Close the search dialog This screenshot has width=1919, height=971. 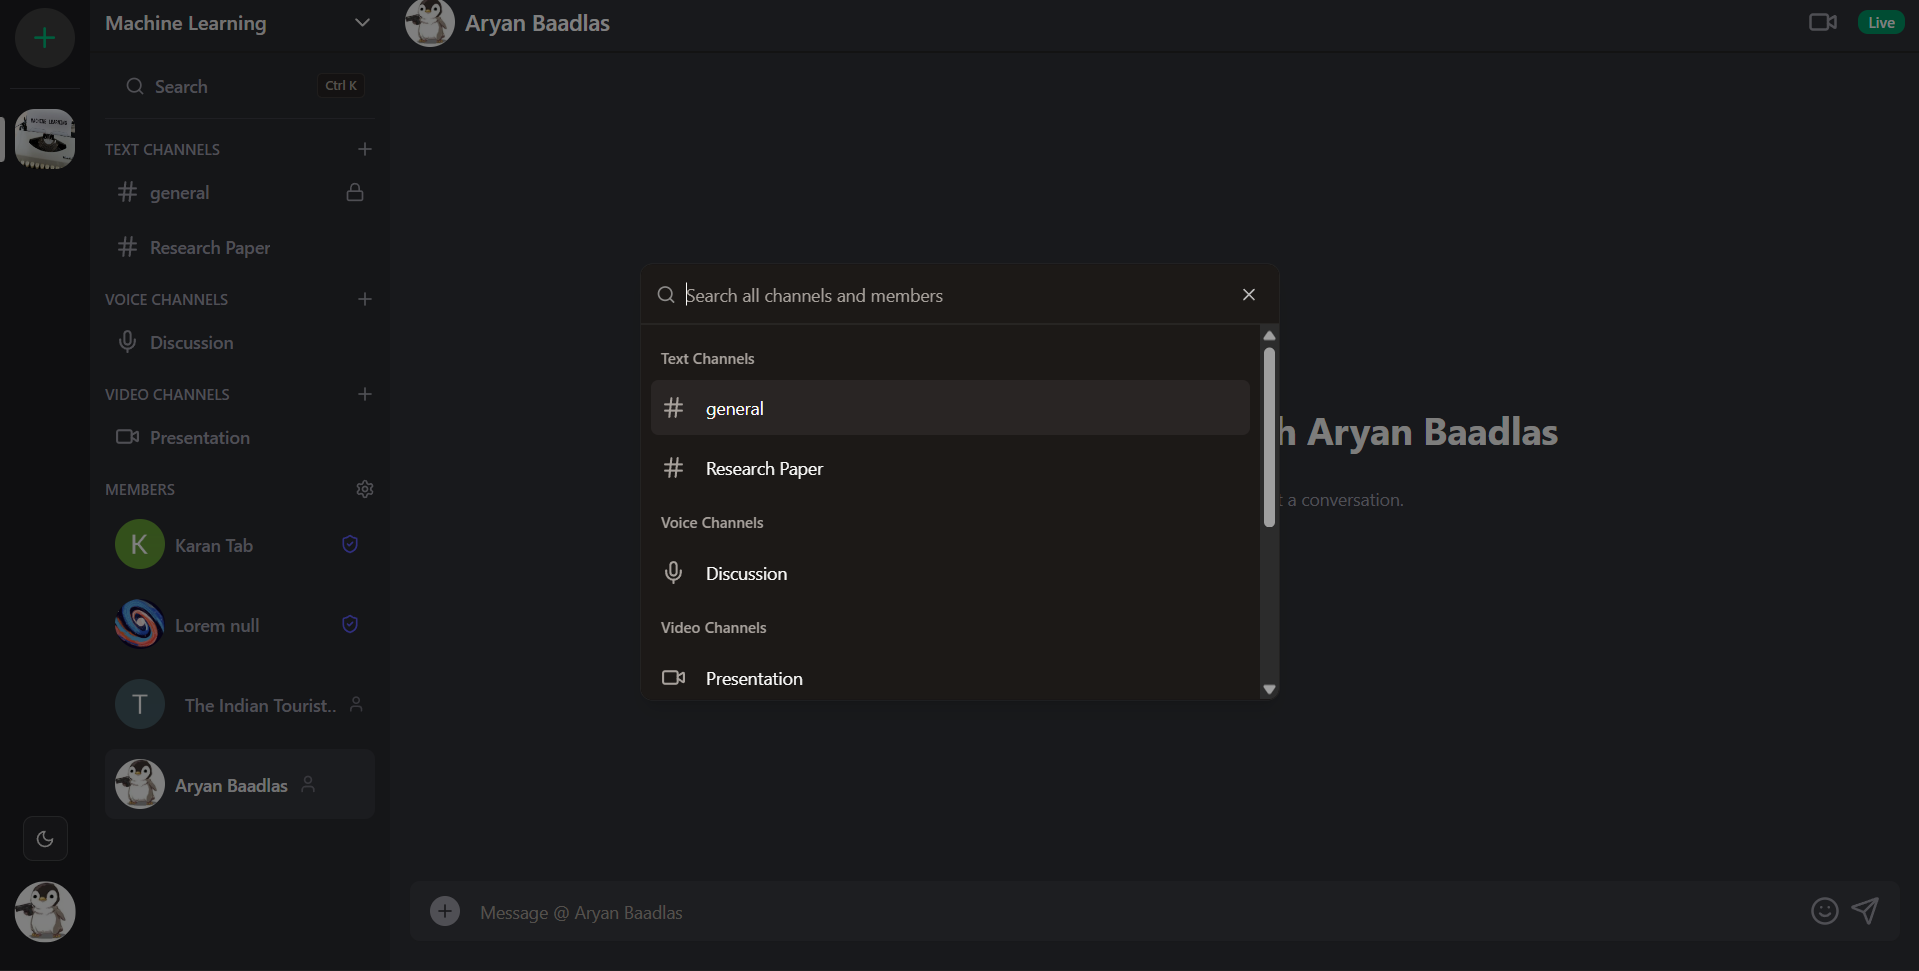click(1248, 295)
